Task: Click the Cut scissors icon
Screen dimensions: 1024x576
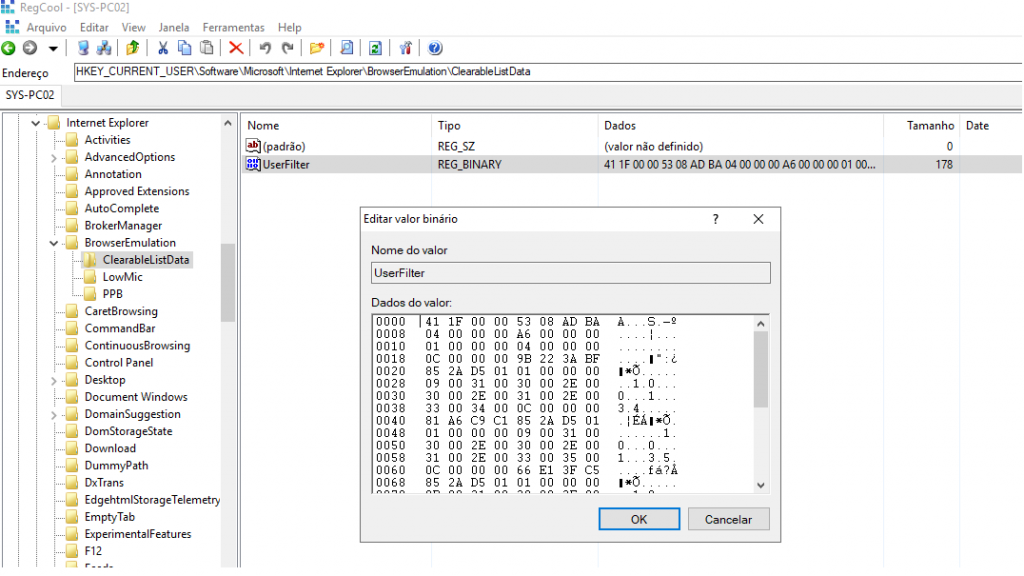Action: 163,48
